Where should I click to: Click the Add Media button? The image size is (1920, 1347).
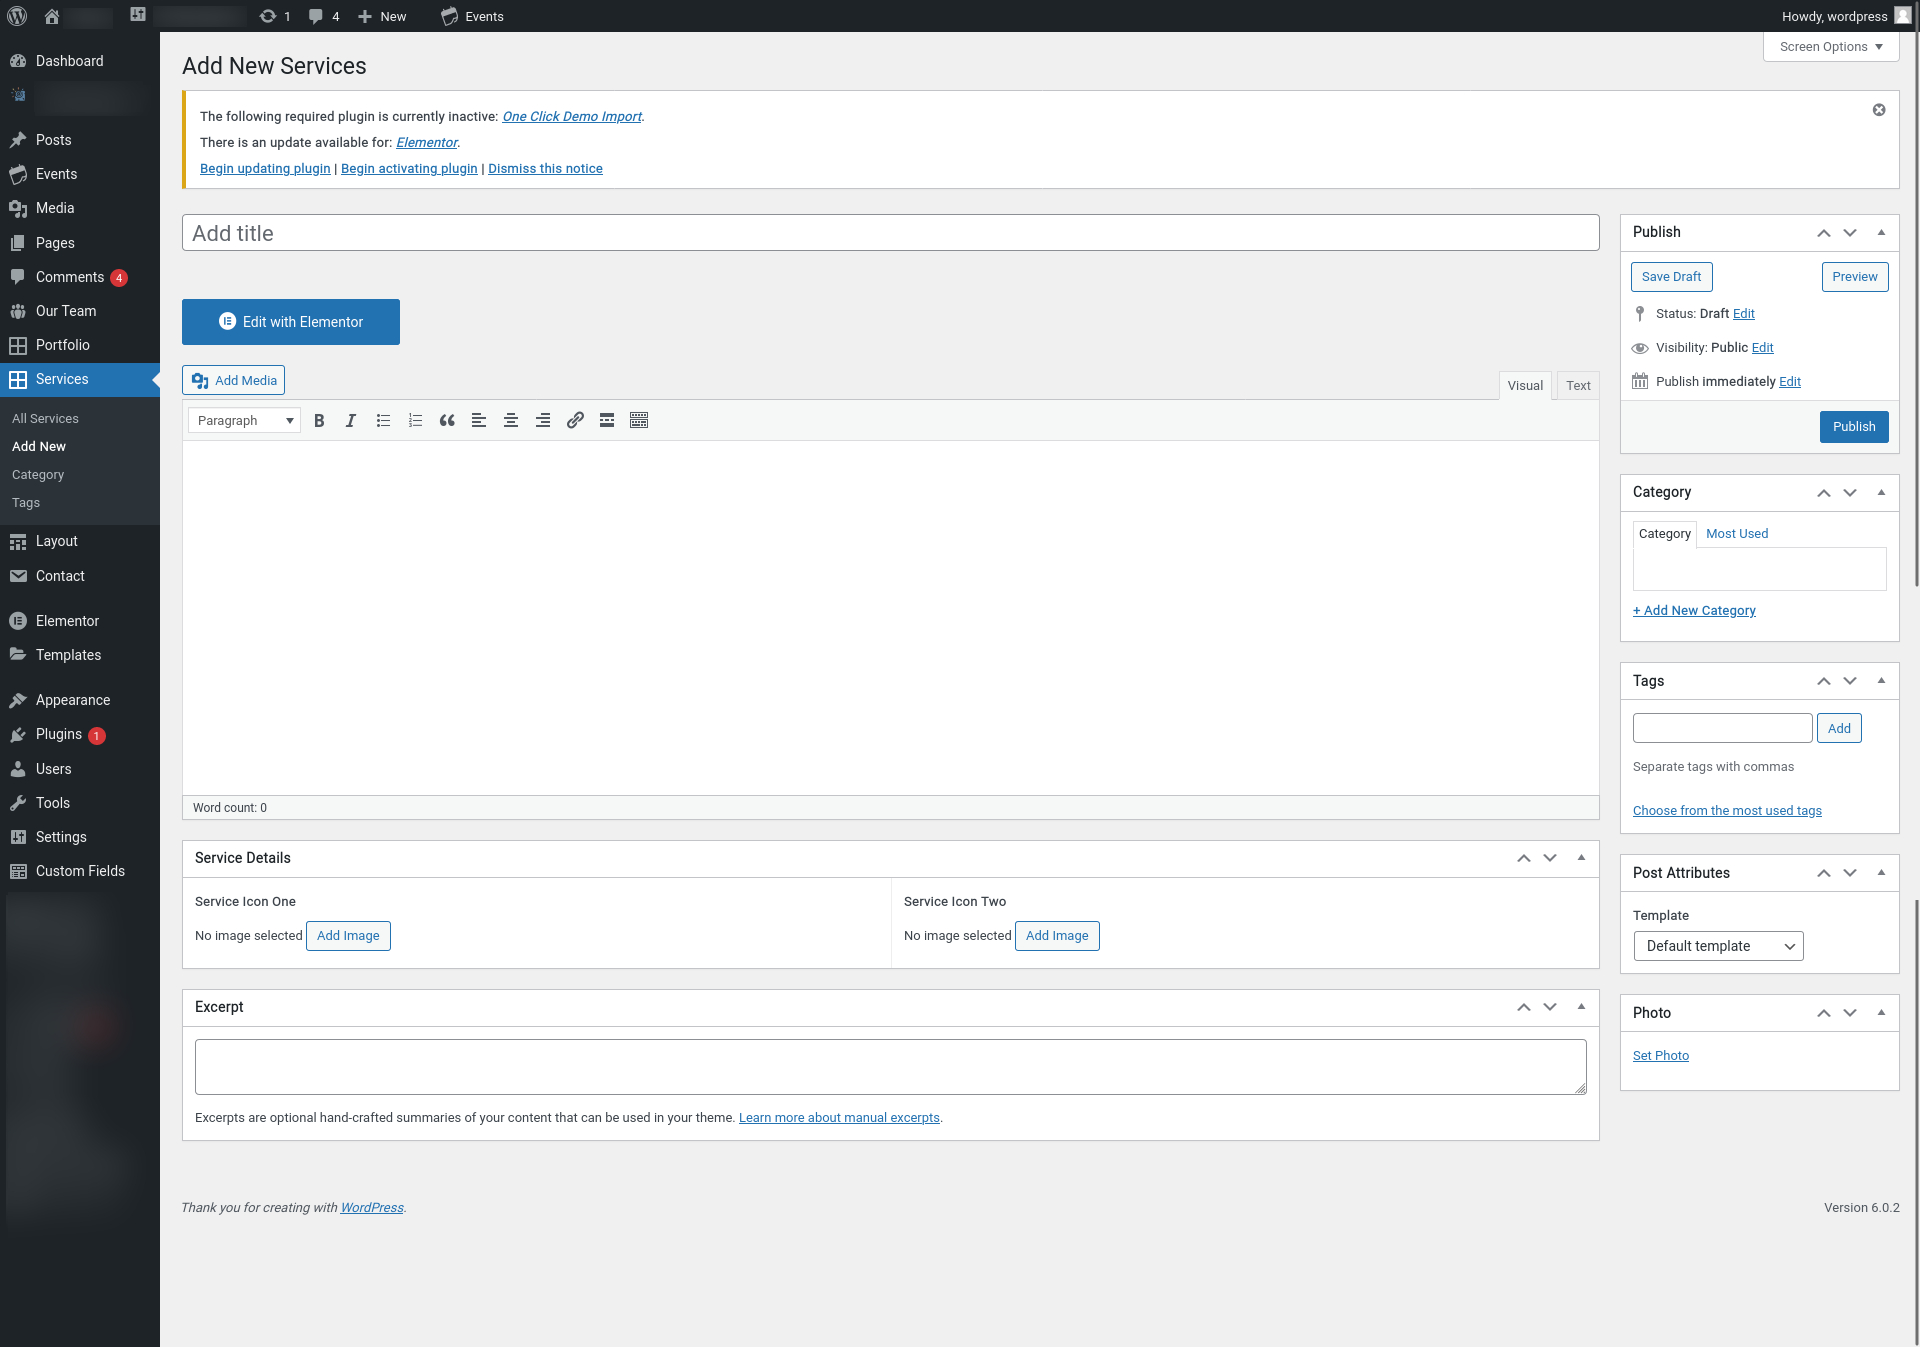[x=234, y=380]
